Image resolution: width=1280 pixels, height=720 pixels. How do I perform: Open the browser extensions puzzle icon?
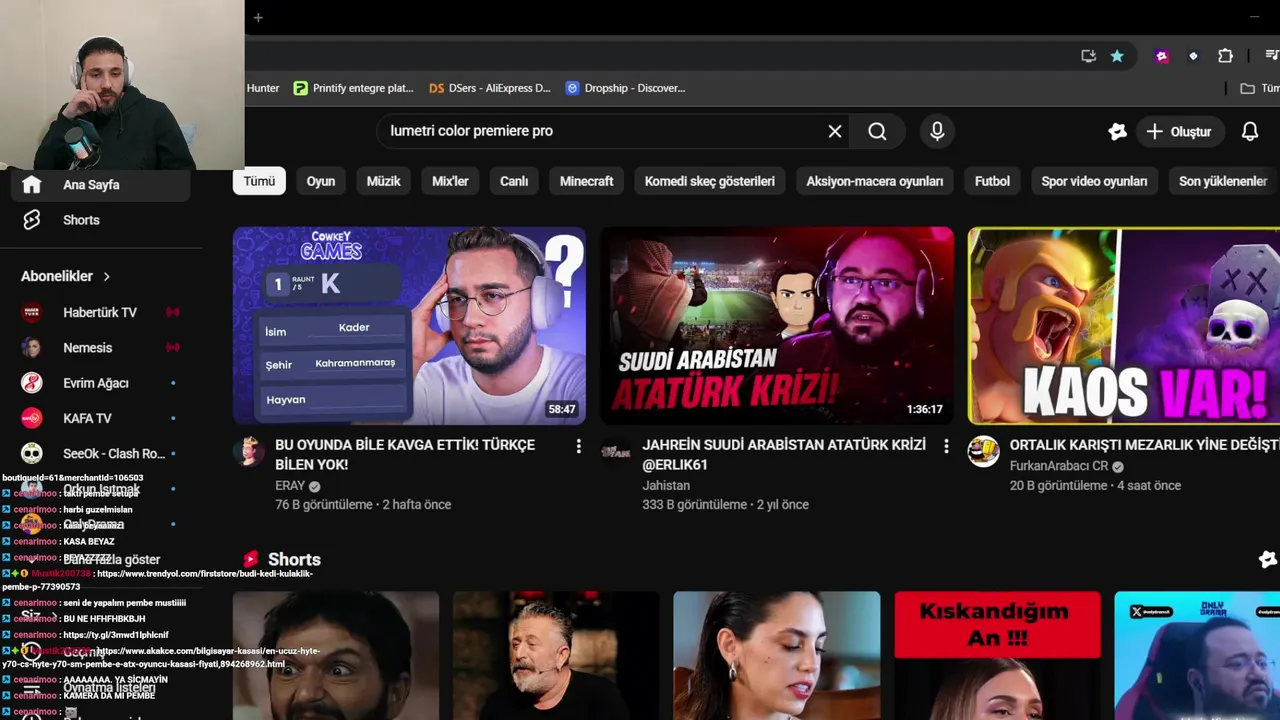click(1225, 56)
